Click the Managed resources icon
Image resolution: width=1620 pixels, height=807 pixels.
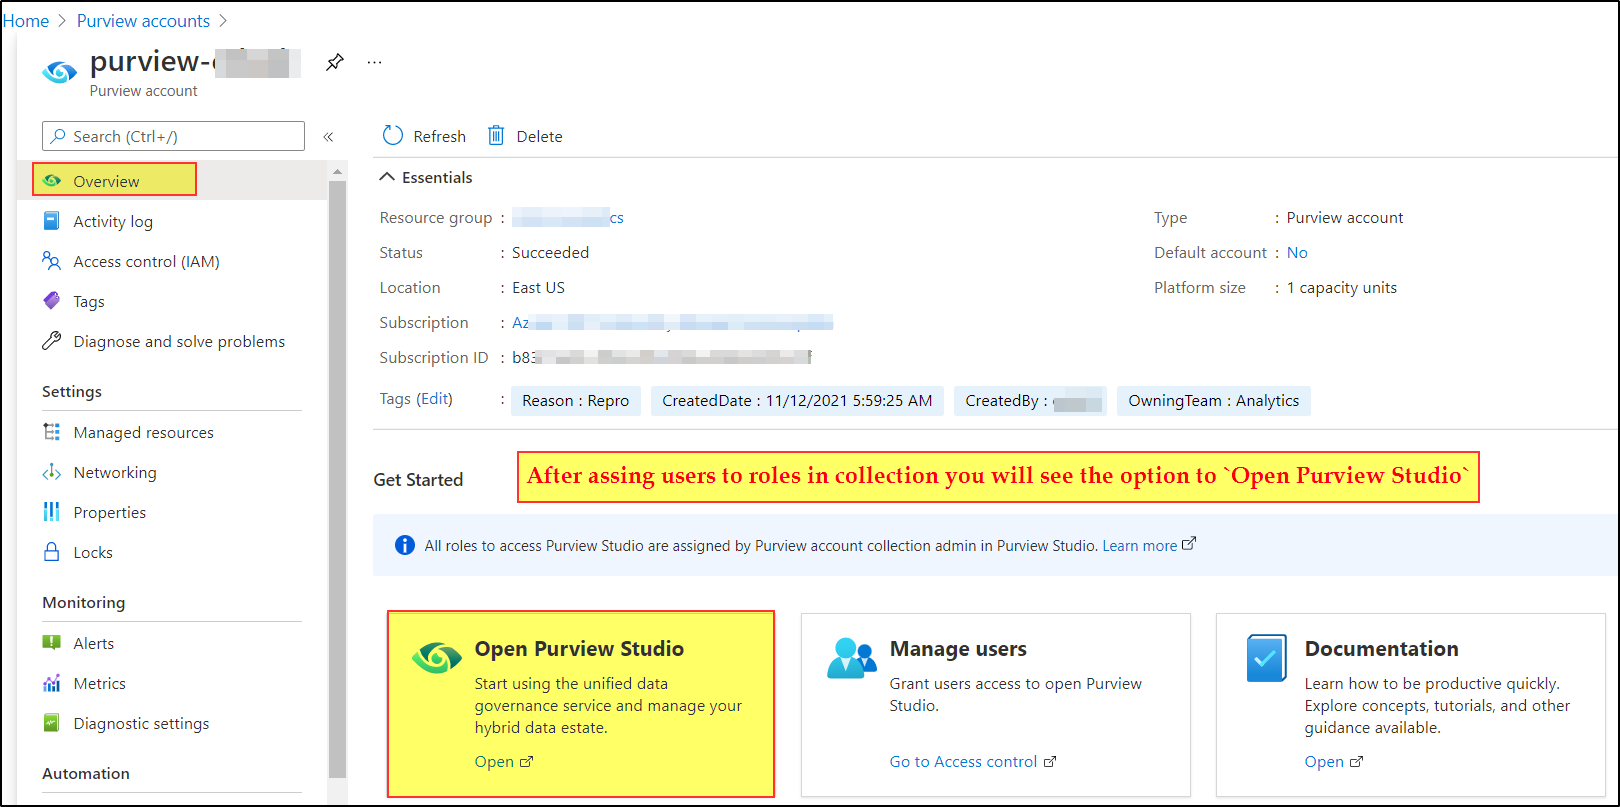52,432
